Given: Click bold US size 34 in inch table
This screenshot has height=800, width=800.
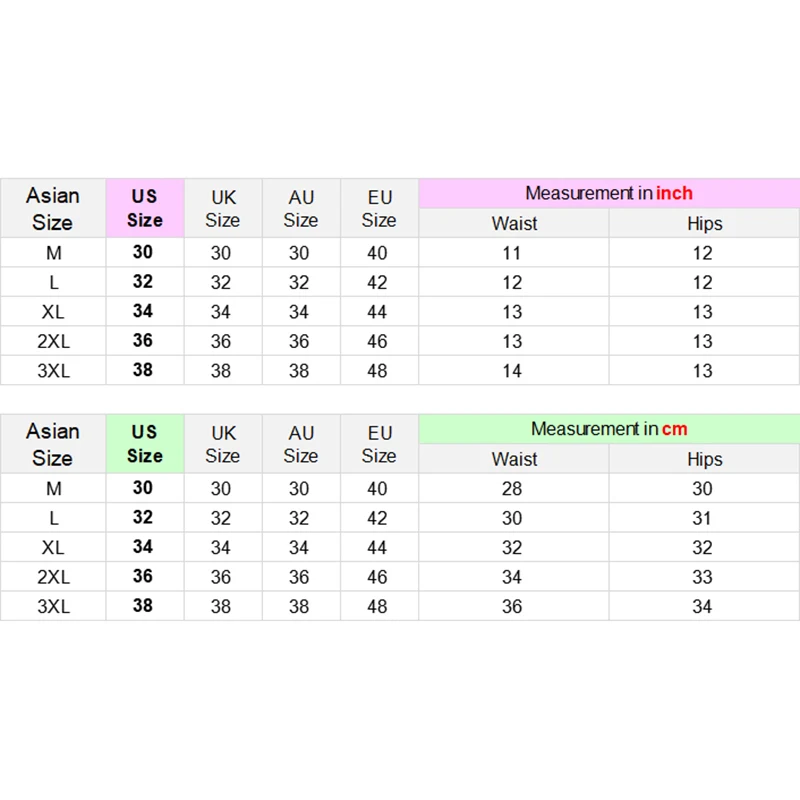Looking at the screenshot, I should point(143,312).
